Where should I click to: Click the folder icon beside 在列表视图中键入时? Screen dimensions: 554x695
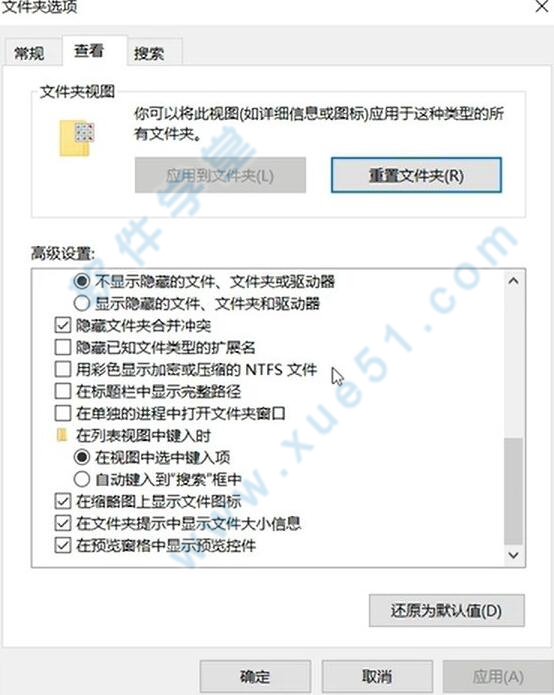62,435
